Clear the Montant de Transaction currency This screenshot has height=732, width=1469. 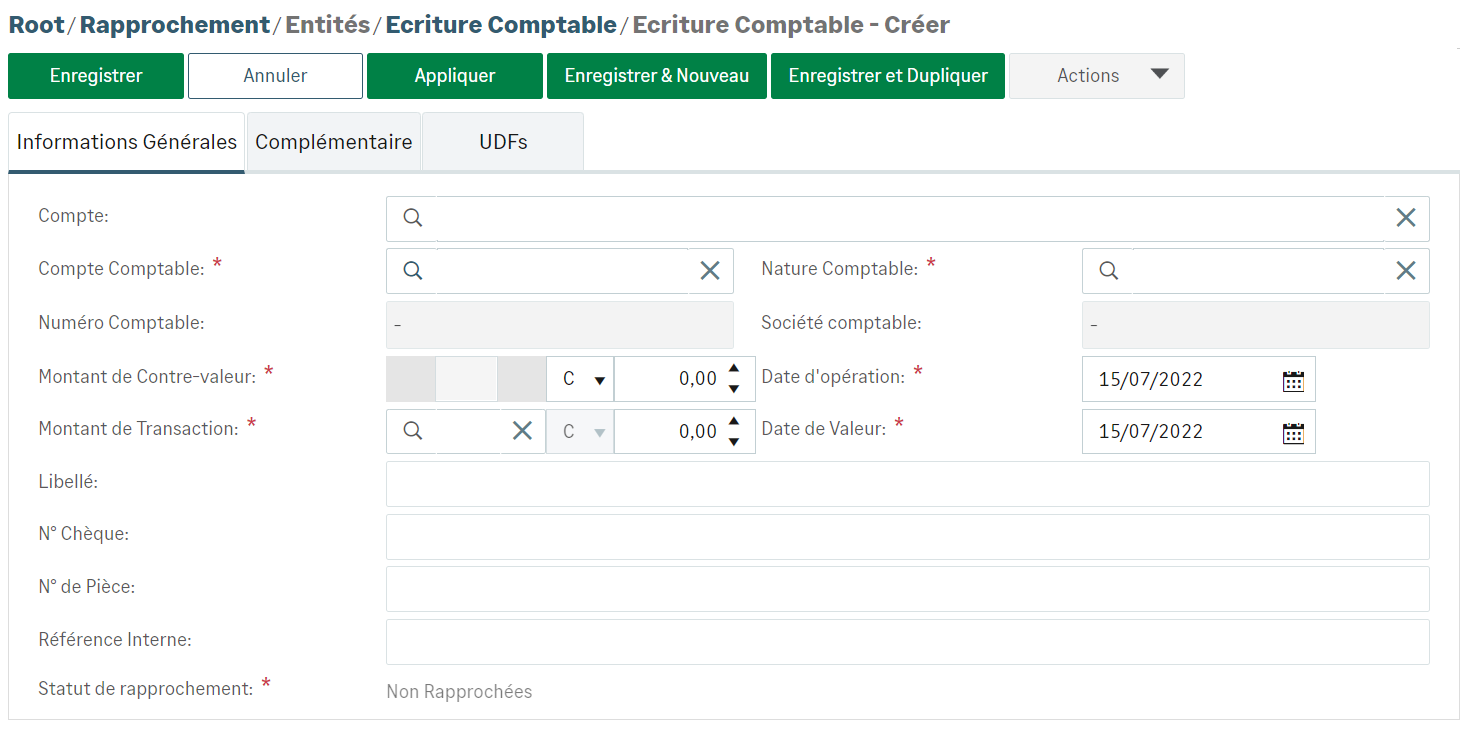[x=522, y=431]
